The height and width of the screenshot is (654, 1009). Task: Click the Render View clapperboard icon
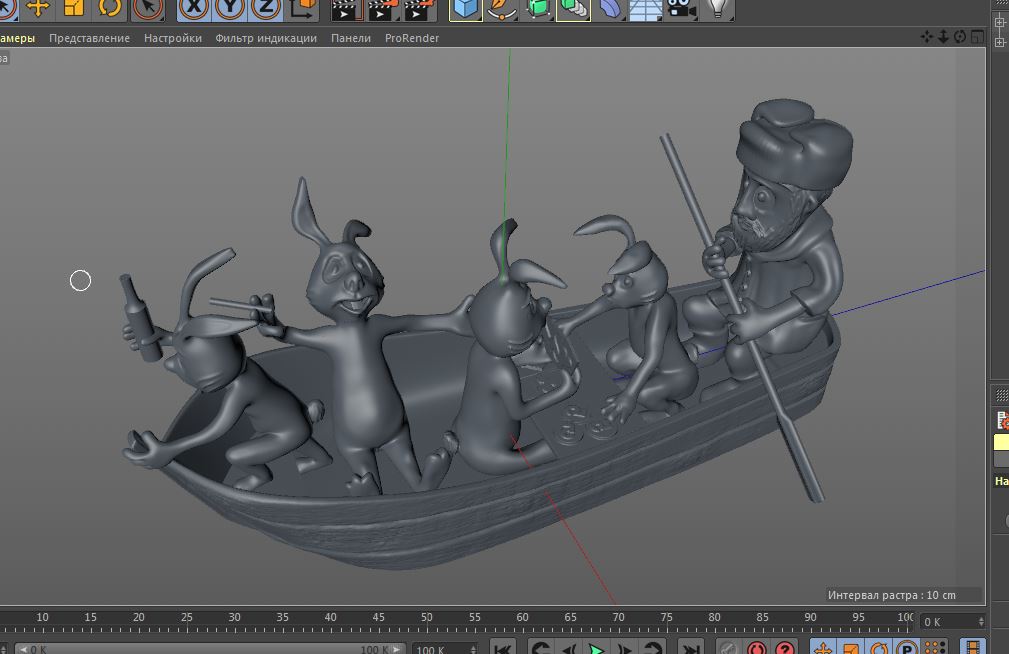(344, 9)
